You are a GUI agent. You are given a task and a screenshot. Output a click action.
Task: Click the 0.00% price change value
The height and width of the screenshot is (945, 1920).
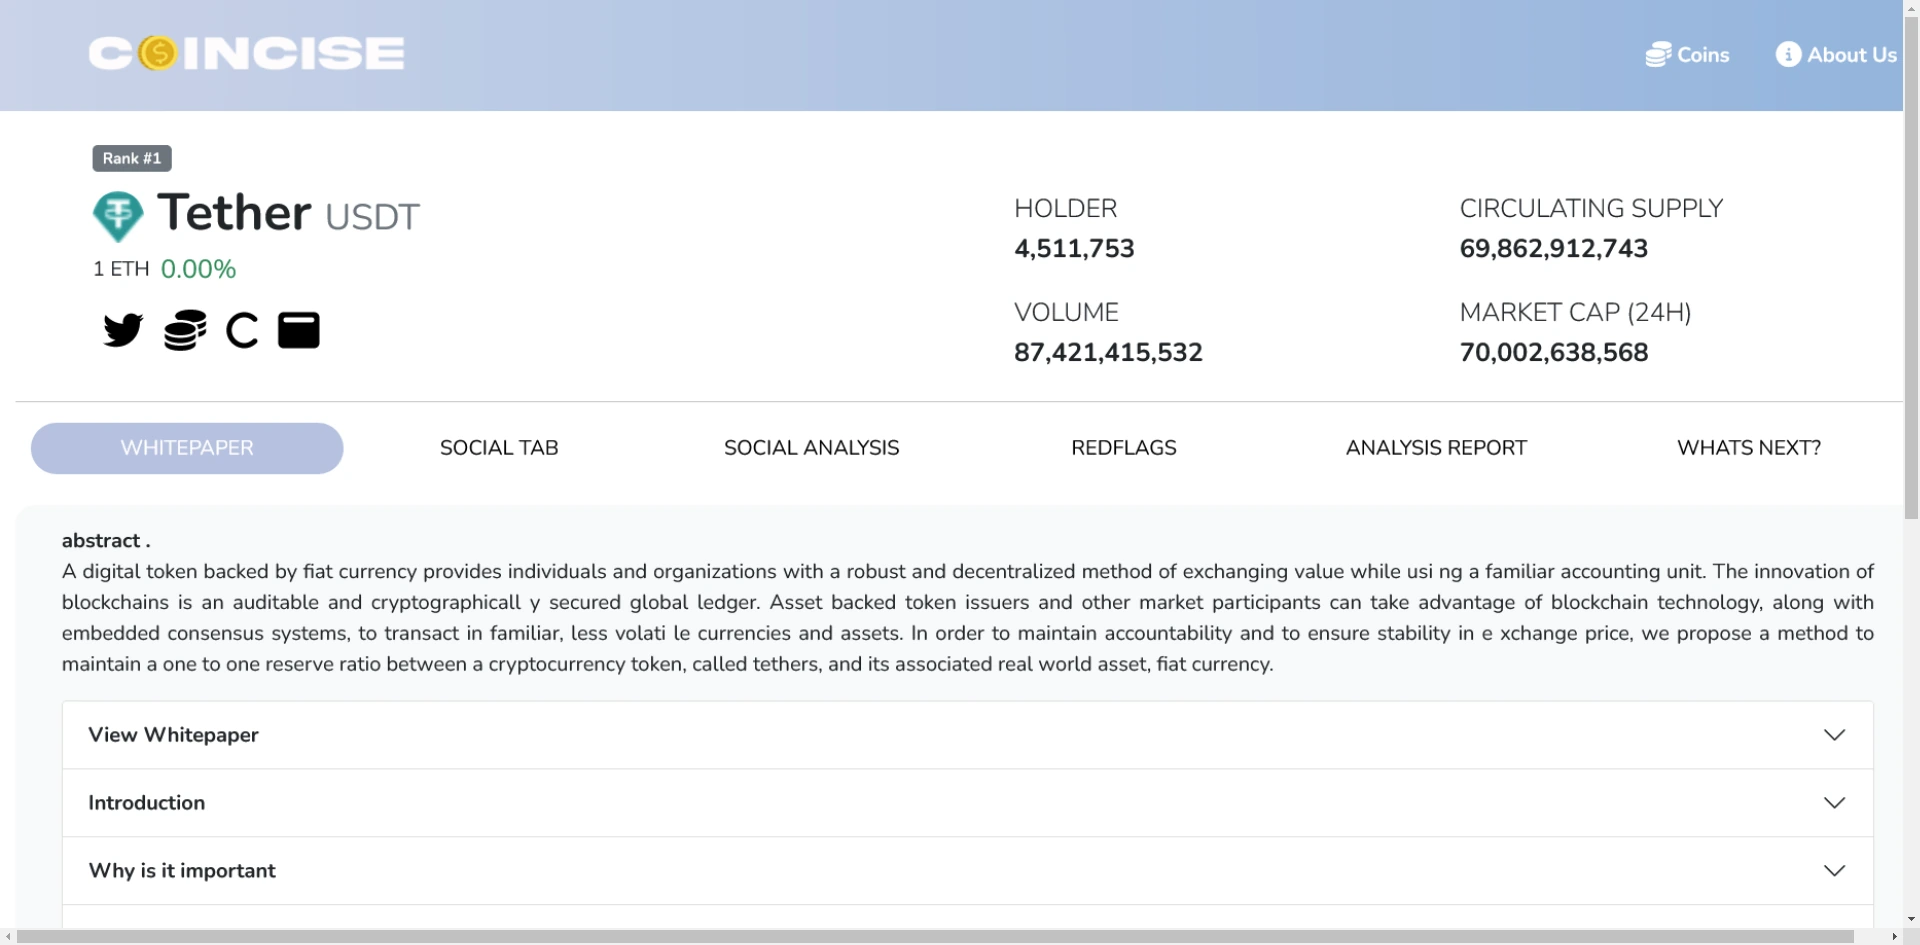click(x=198, y=269)
